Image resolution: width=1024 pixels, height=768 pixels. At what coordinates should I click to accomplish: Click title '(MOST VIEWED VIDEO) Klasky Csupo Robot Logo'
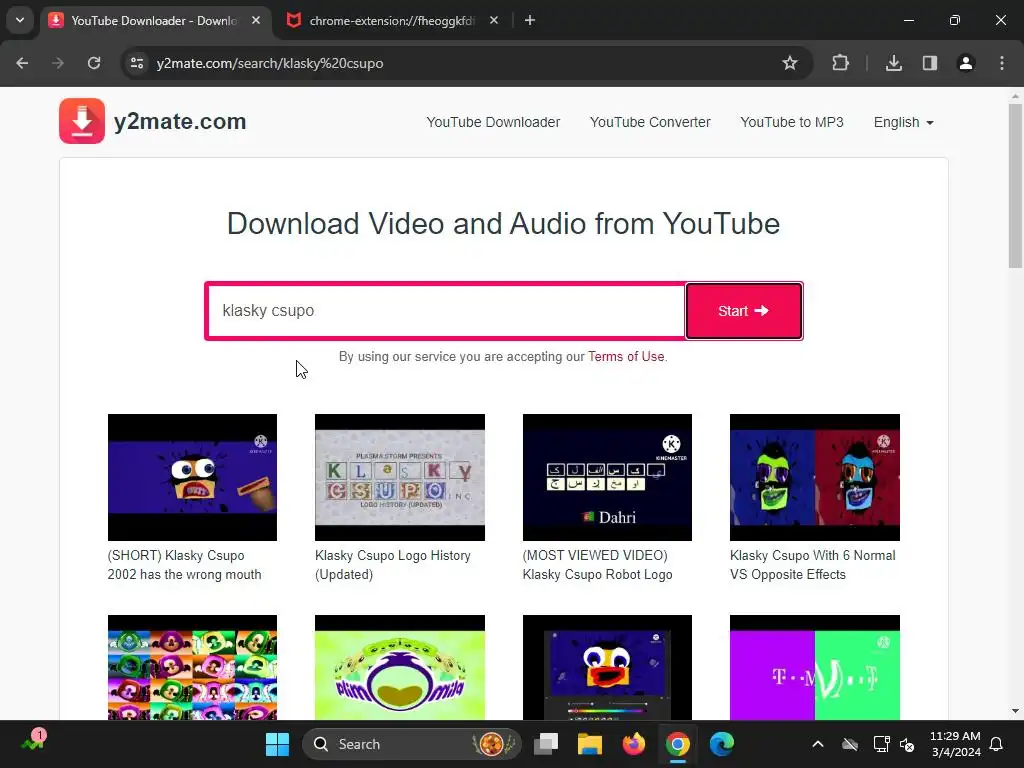click(598, 565)
